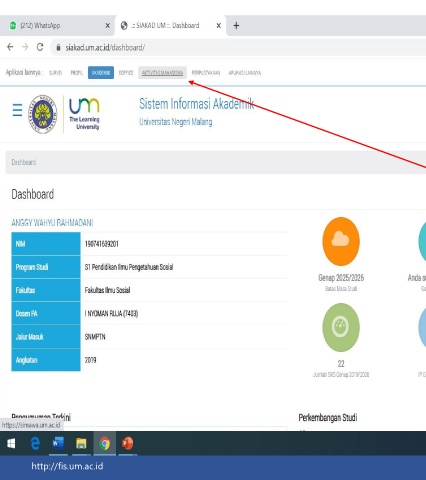Open a new browser tab
The height and width of the screenshot is (480, 426).
pos(236,26)
